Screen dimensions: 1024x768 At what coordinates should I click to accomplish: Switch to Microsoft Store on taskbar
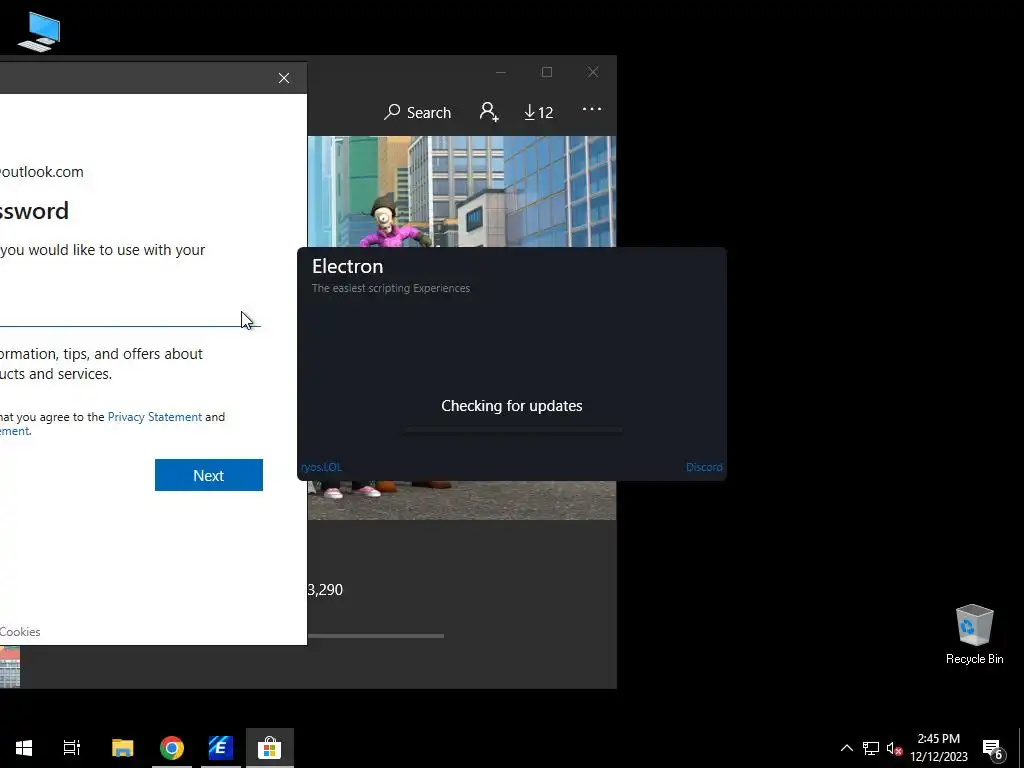(270, 748)
